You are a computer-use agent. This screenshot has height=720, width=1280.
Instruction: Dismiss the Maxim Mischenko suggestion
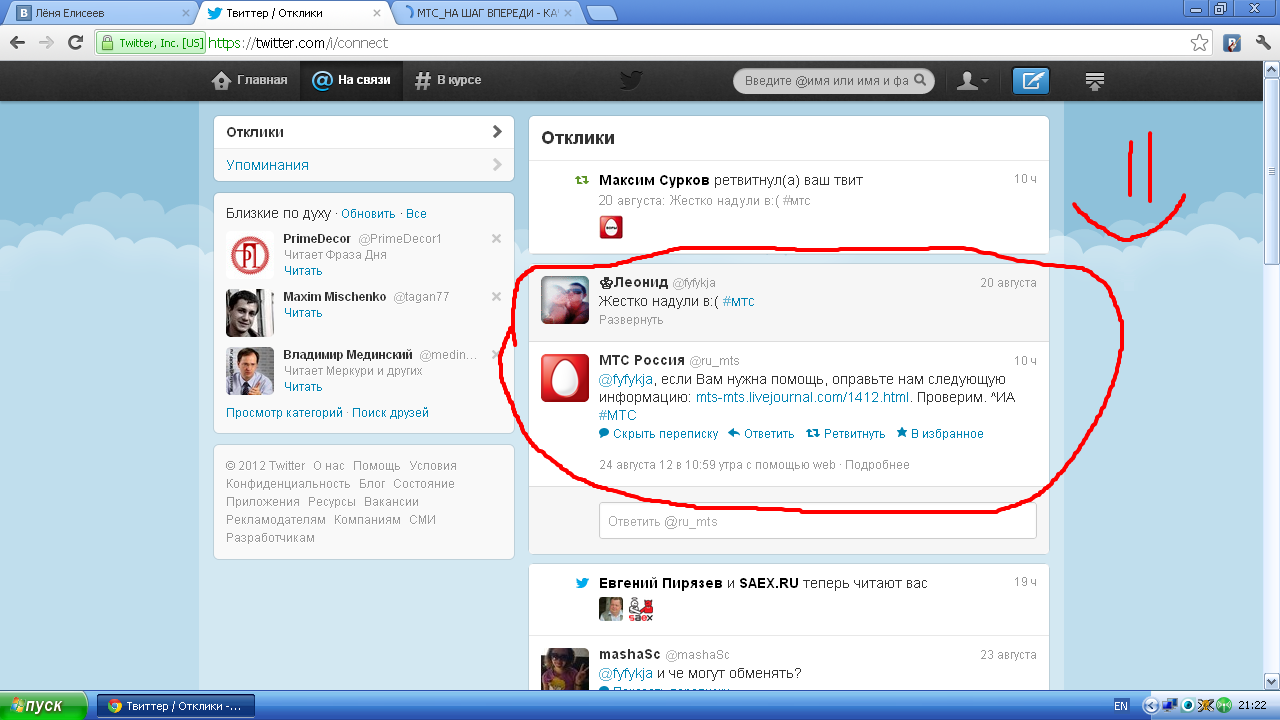496,297
